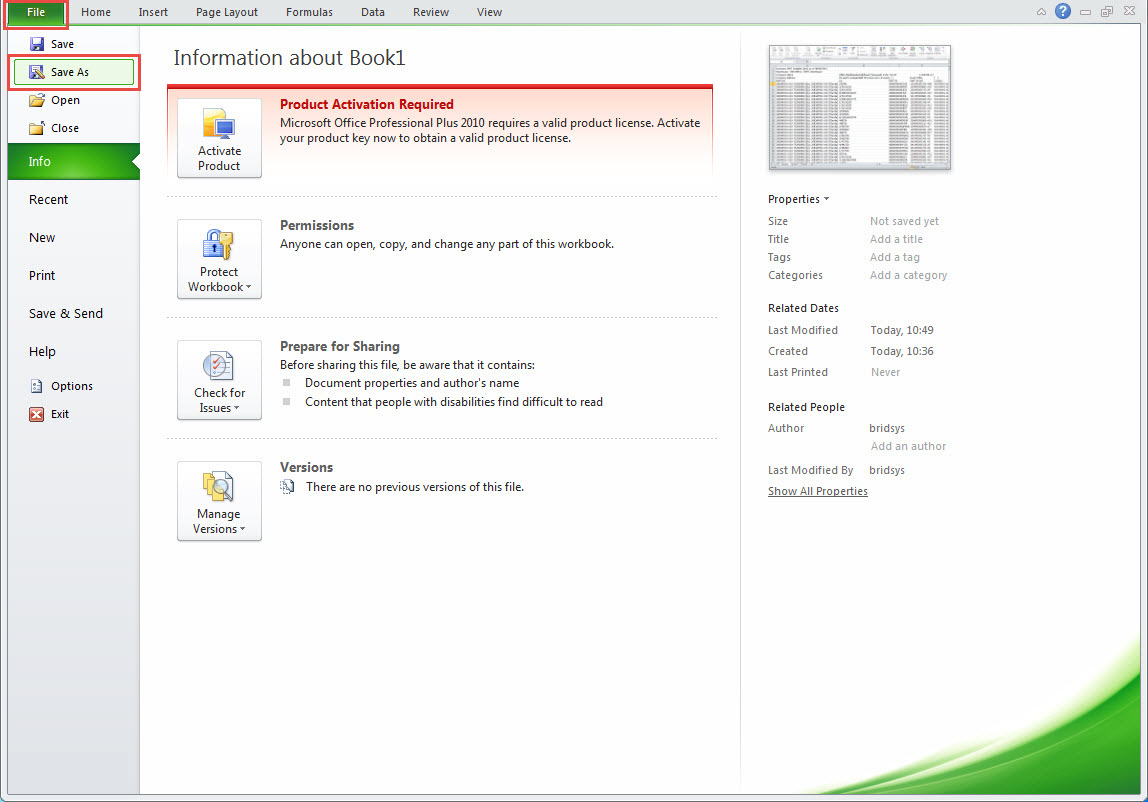
Task: Select Info in the backstage menu
Action: point(73,162)
